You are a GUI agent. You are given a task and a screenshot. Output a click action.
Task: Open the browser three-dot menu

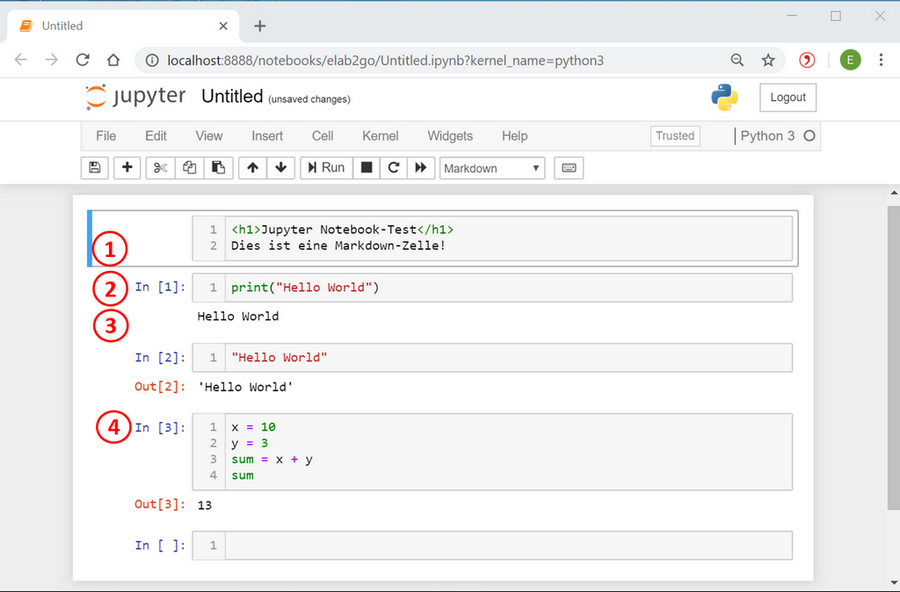coord(881,60)
